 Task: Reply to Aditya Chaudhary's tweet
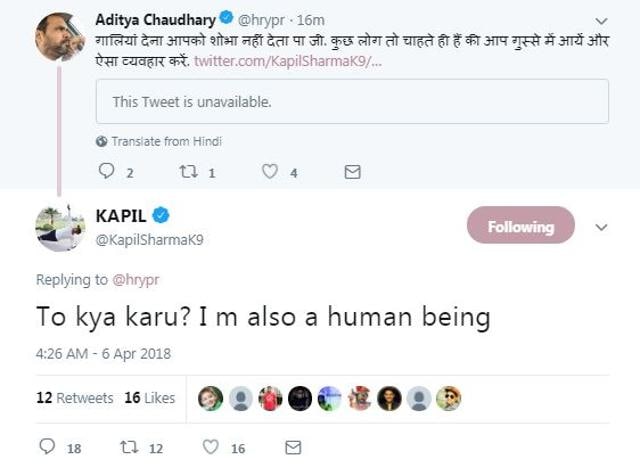pos(107,172)
